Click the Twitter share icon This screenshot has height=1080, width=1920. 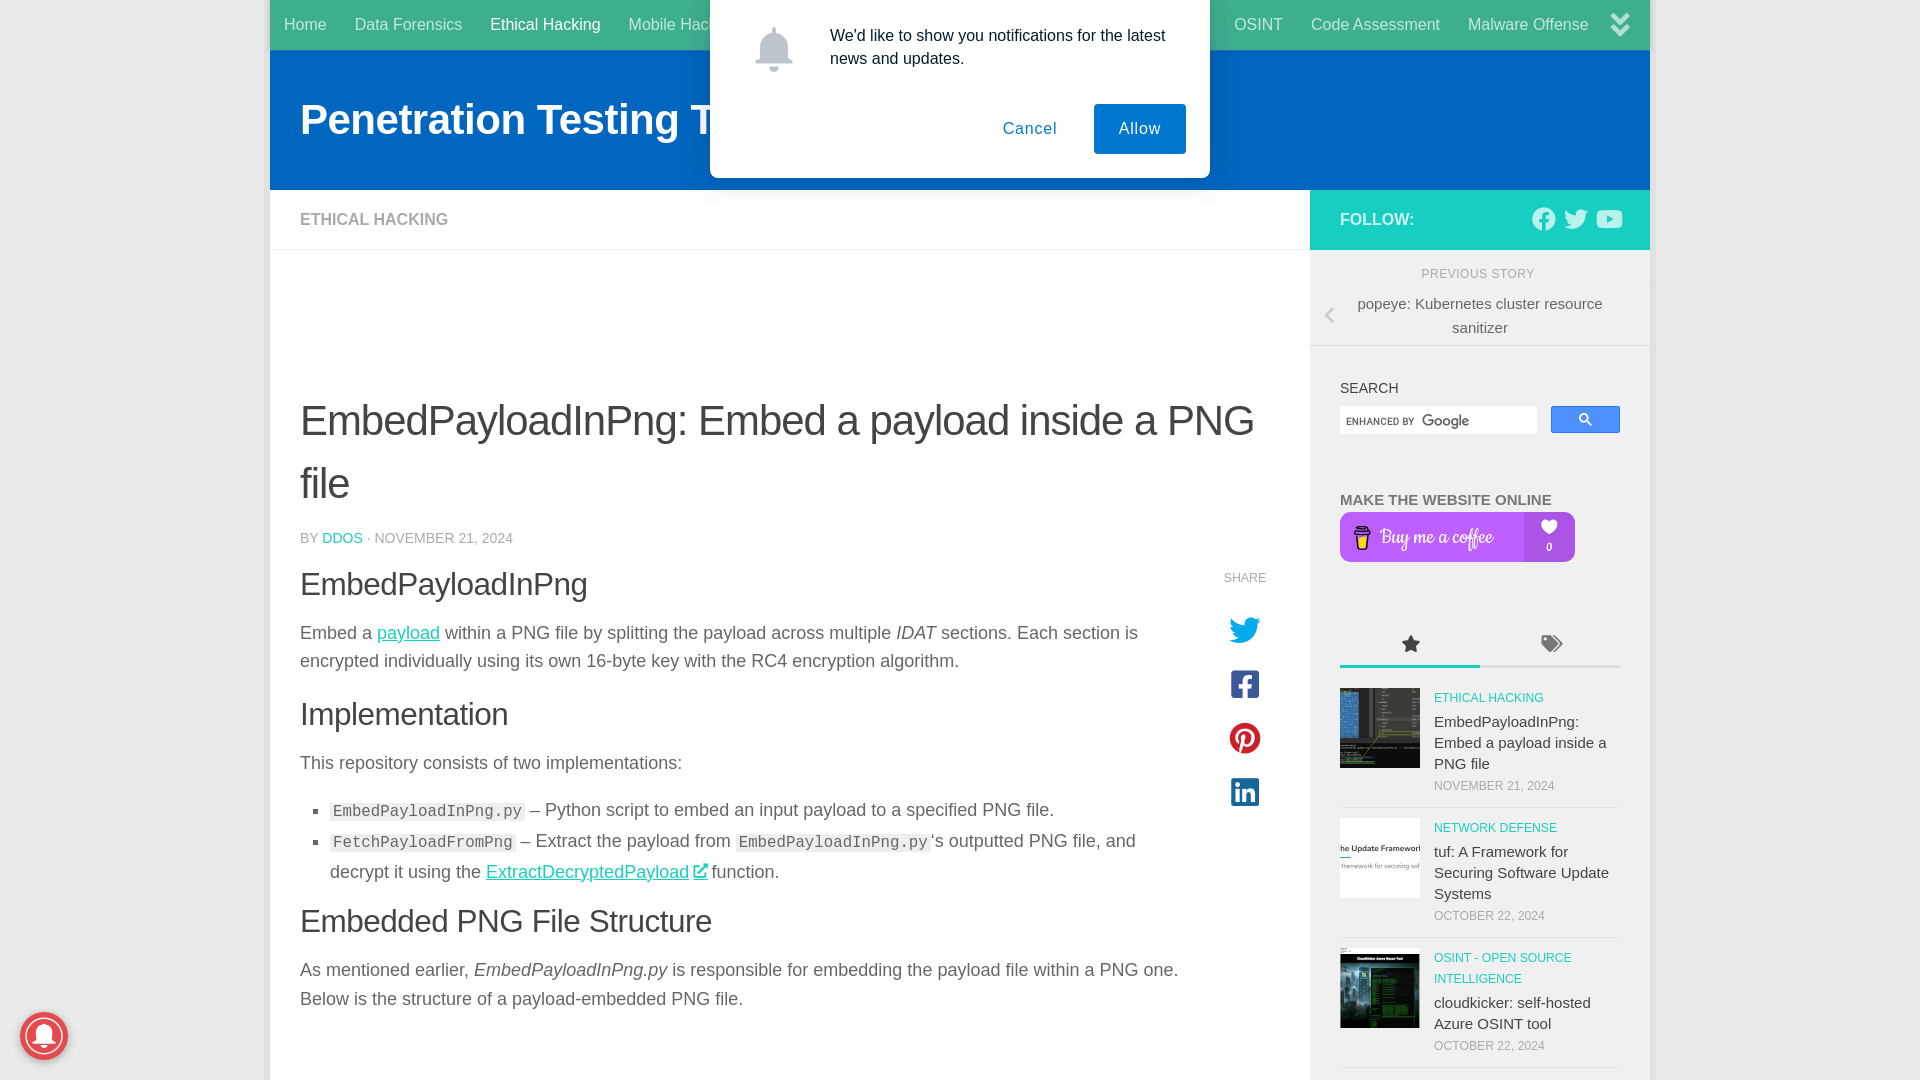pos(1245,630)
